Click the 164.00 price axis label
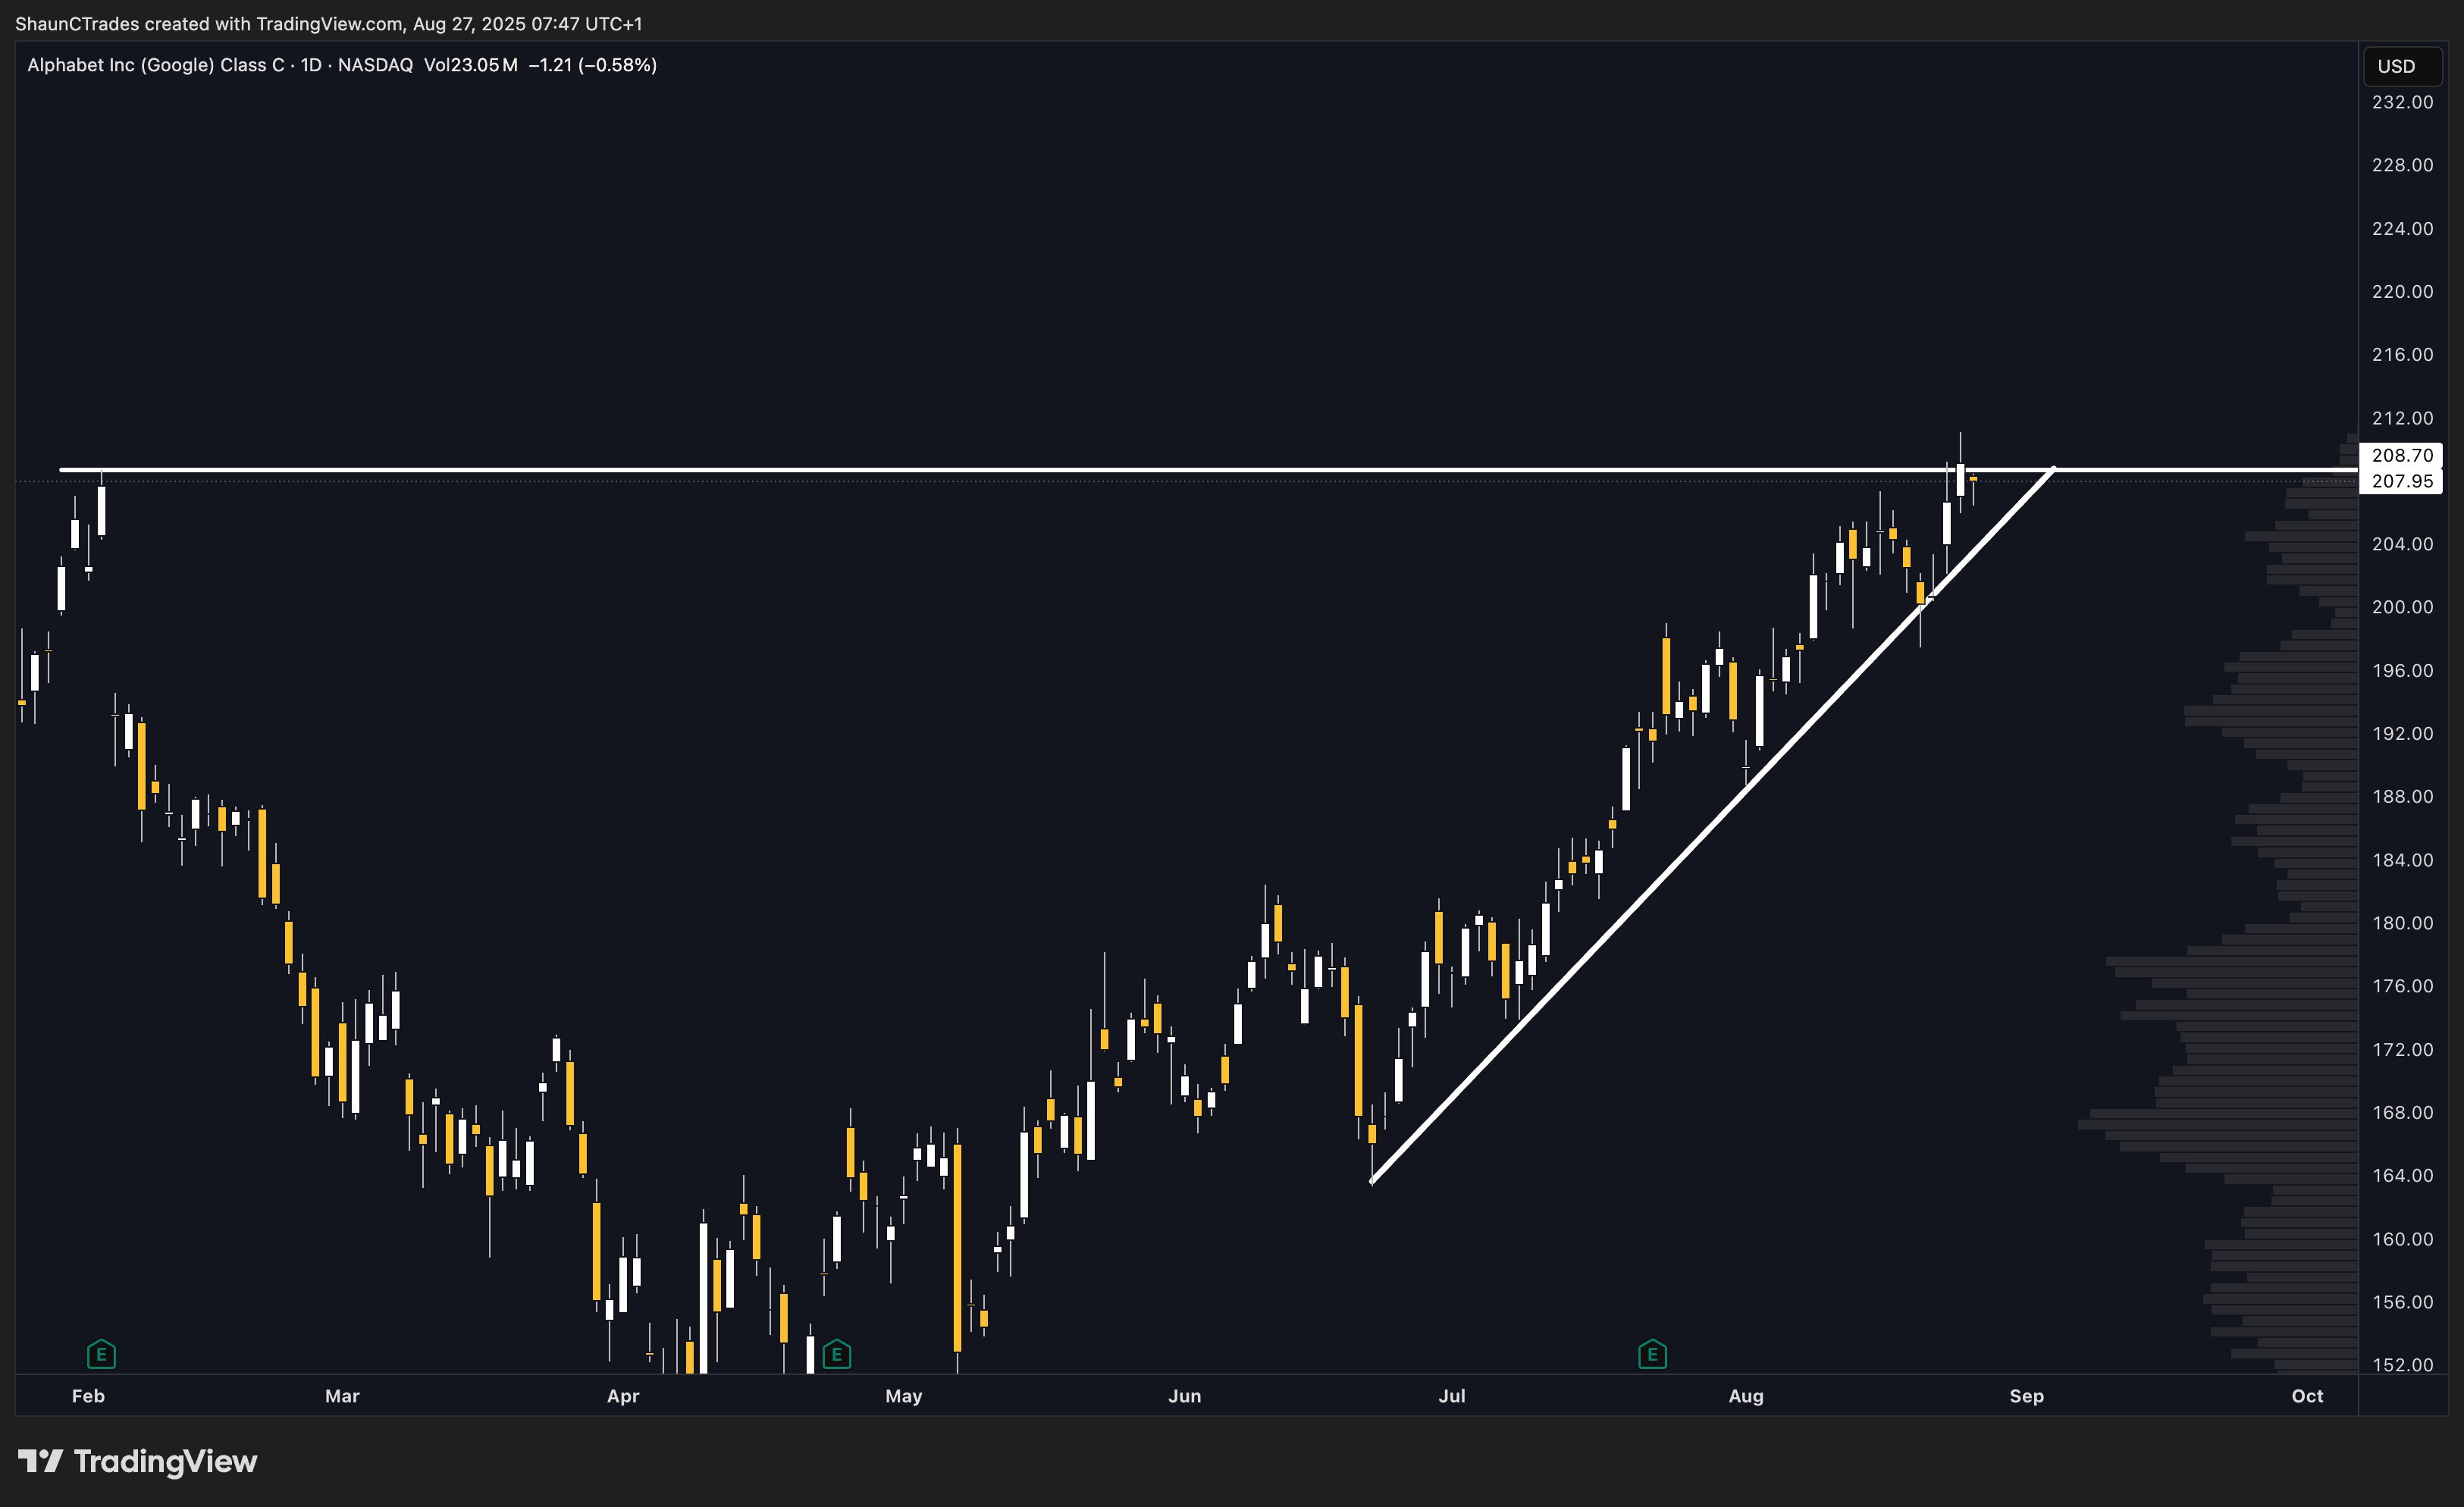 pyautogui.click(x=2403, y=1175)
